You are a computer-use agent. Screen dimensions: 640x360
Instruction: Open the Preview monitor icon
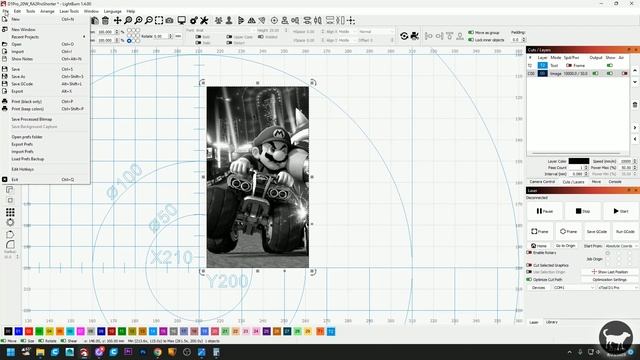[182, 20]
